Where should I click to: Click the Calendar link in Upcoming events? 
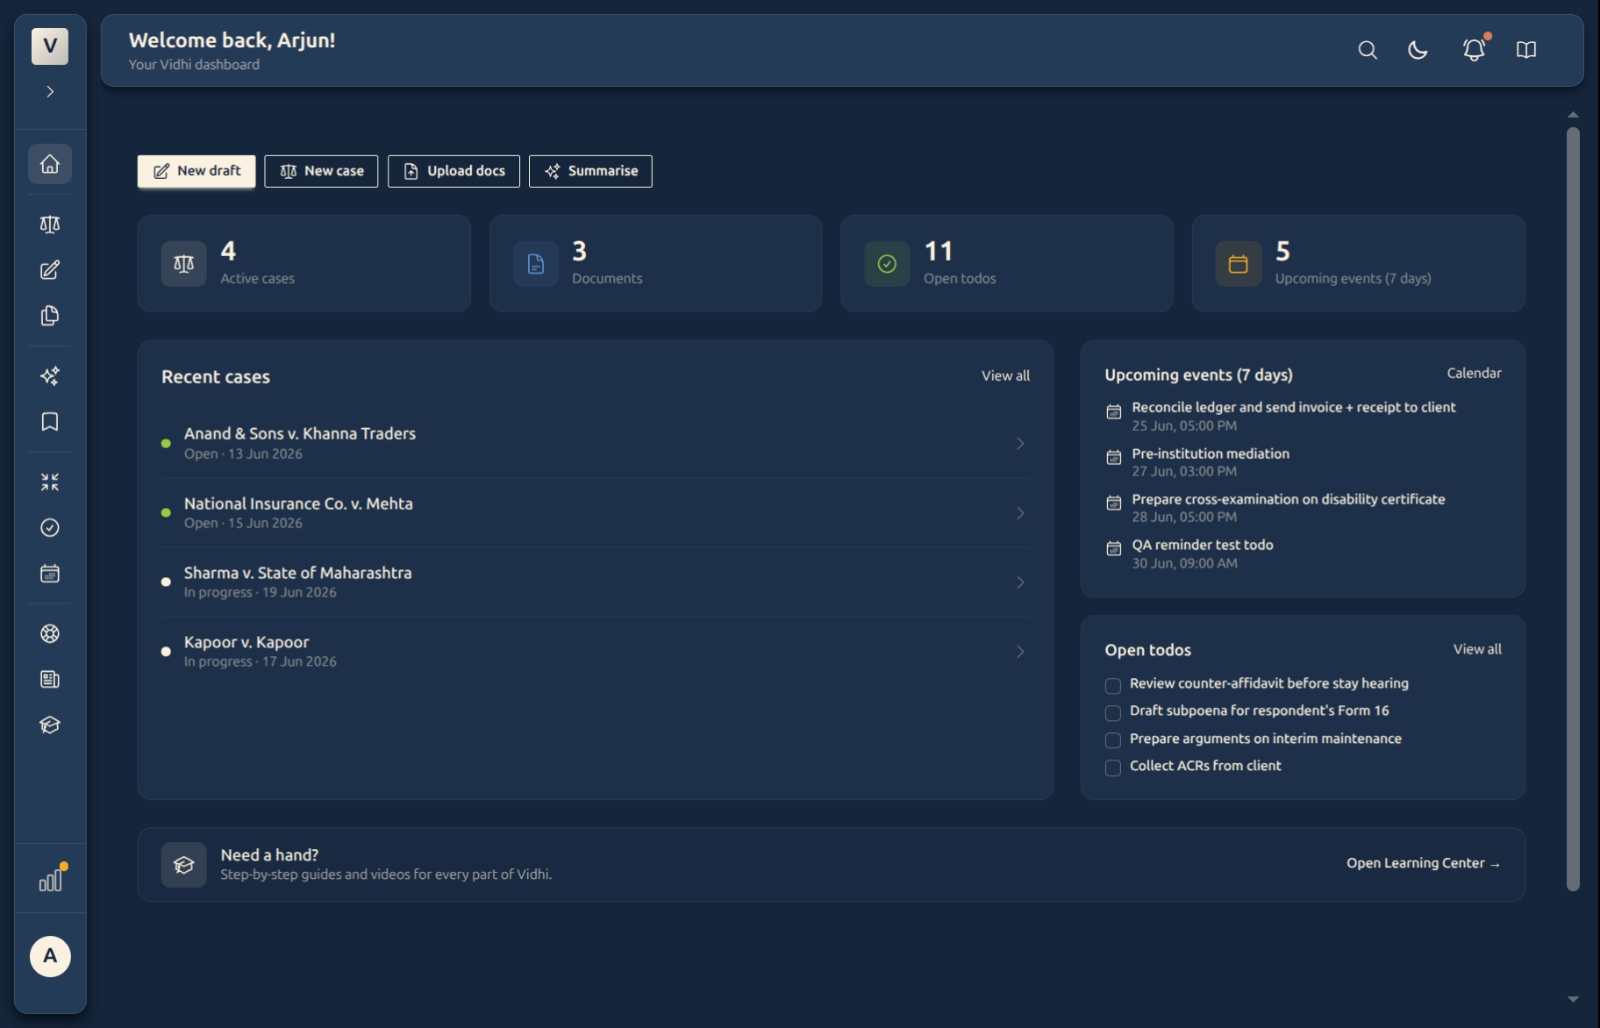click(1474, 373)
